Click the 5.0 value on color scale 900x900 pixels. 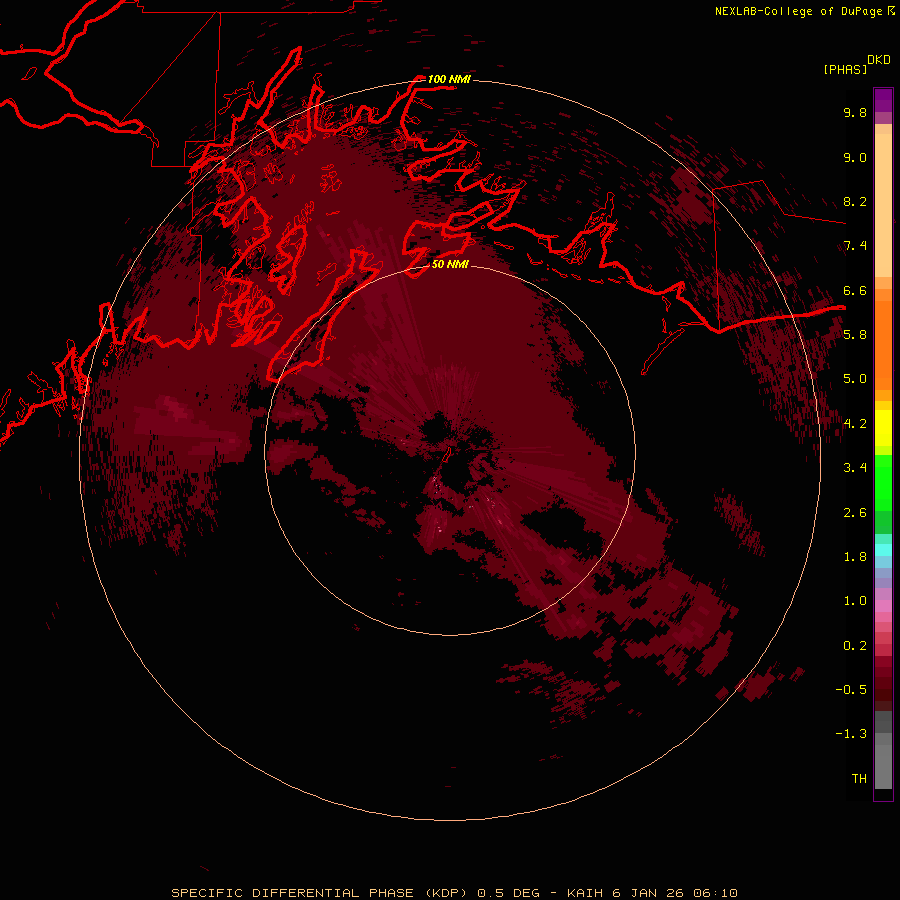tap(855, 379)
